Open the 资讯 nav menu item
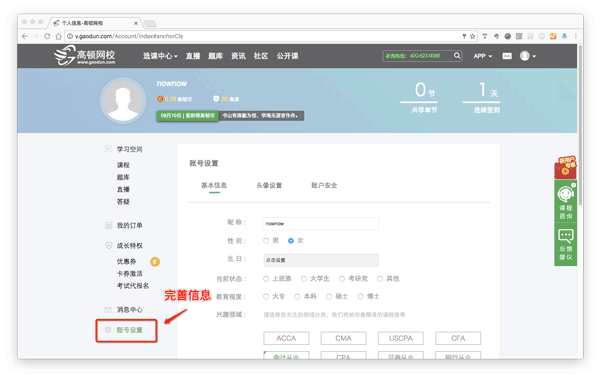The width and height of the screenshot is (600, 379). point(238,56)
